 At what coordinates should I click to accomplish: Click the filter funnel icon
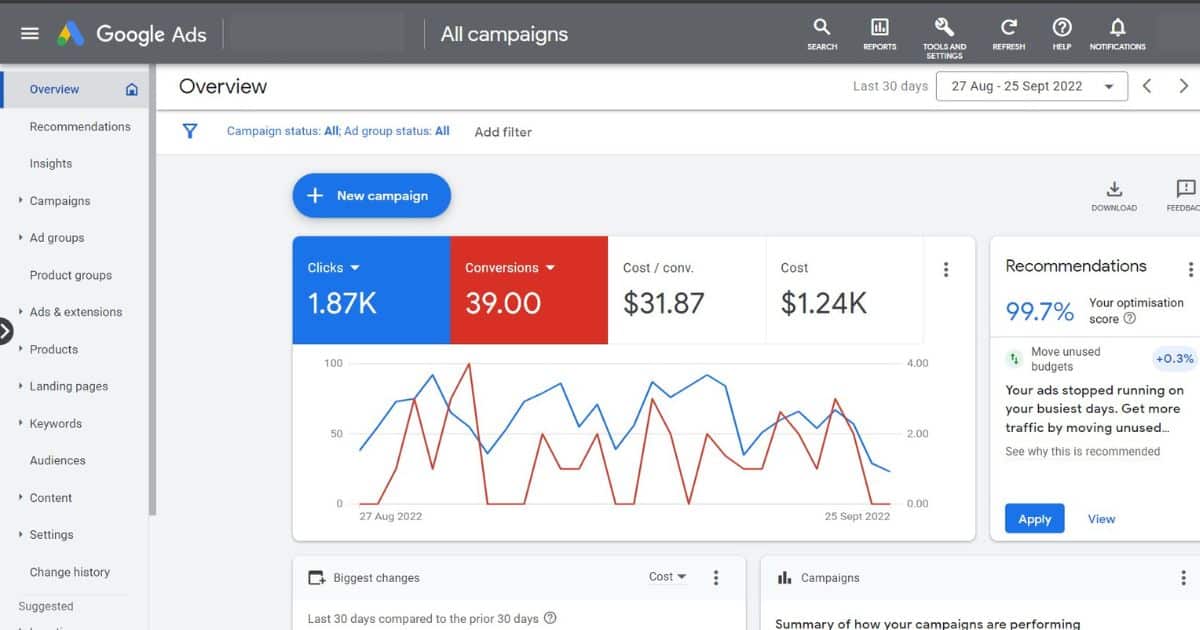[190, 131]
